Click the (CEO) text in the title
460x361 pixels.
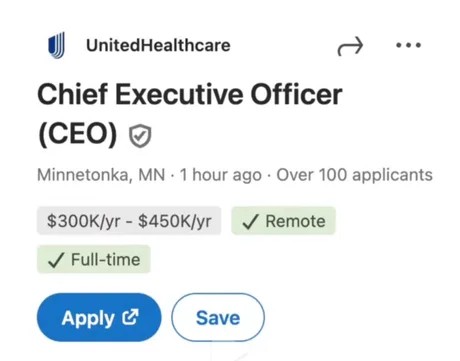point(77,134)
